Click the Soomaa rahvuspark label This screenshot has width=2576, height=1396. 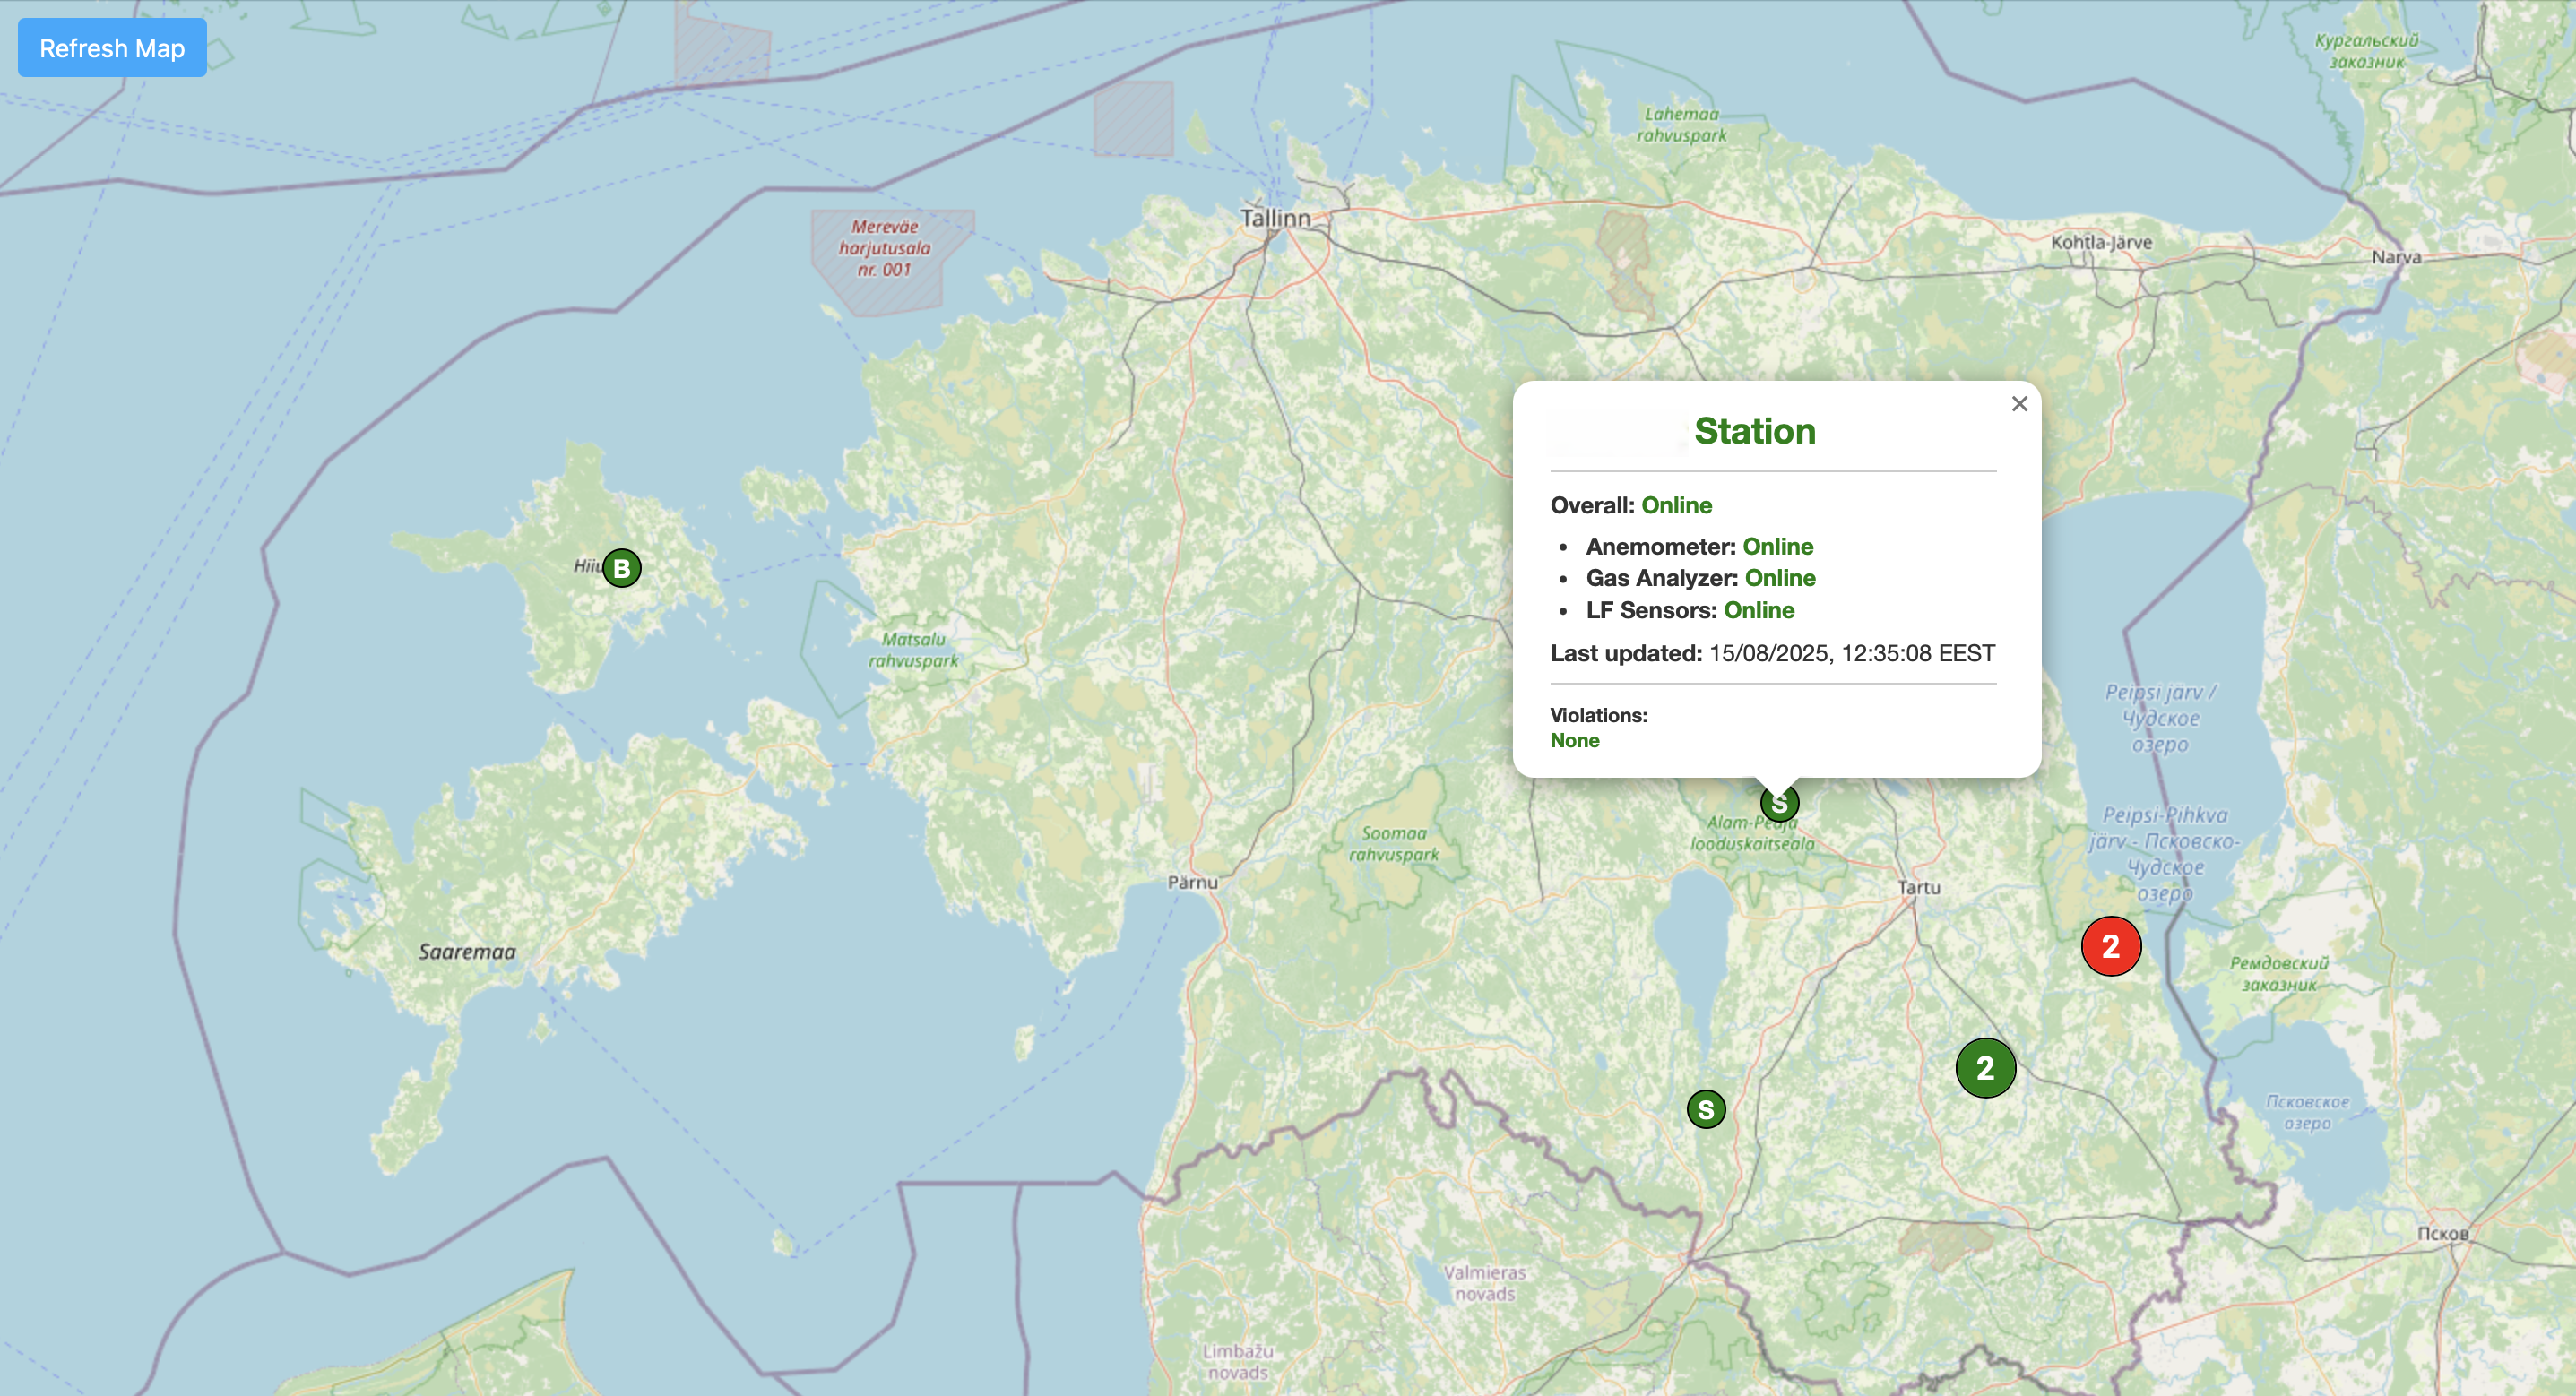click(1394, 843)
